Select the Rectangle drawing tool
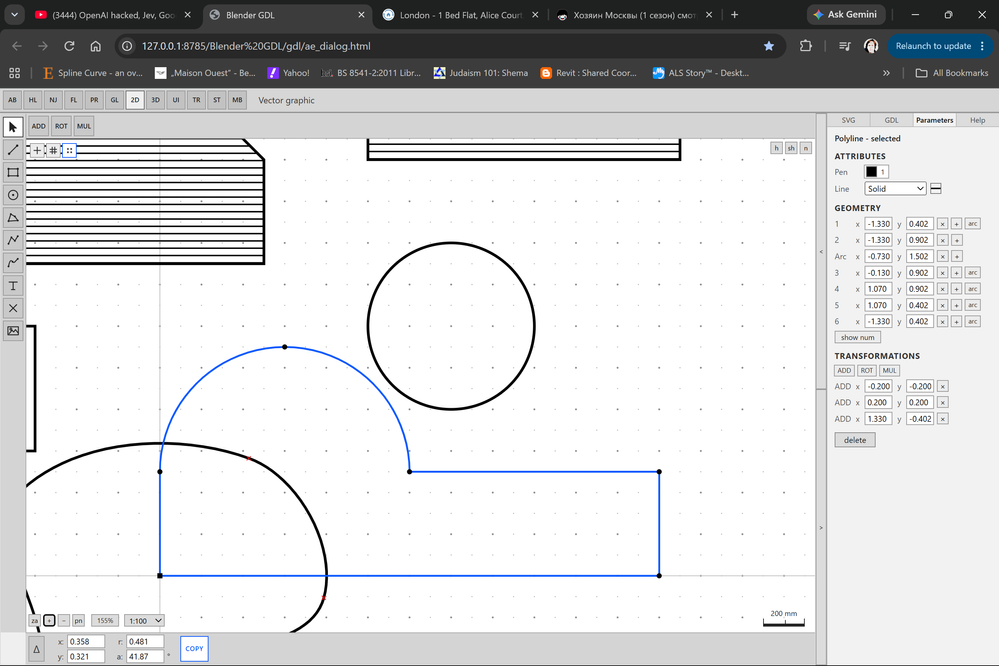The height and width of the screenshot is (666, 999). pos(13,172)
